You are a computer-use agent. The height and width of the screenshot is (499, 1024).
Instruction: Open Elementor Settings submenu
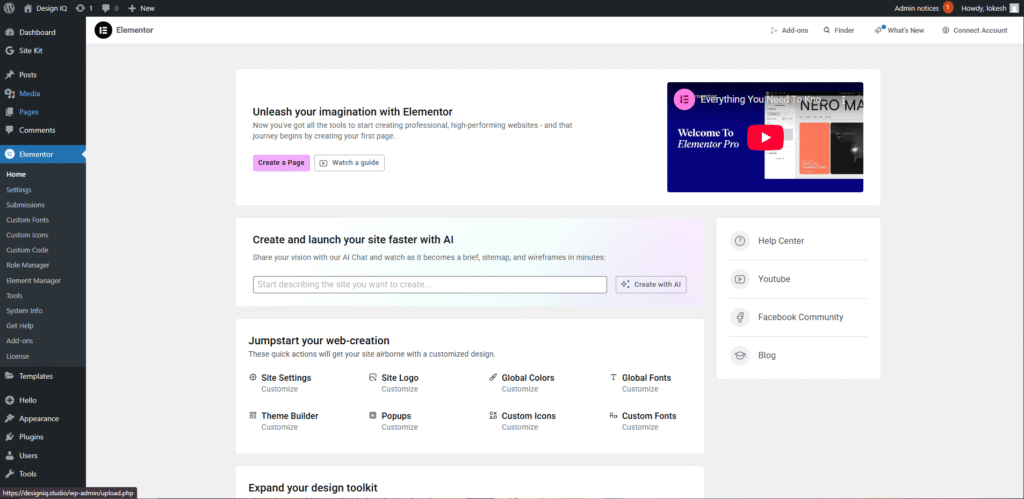19,190
